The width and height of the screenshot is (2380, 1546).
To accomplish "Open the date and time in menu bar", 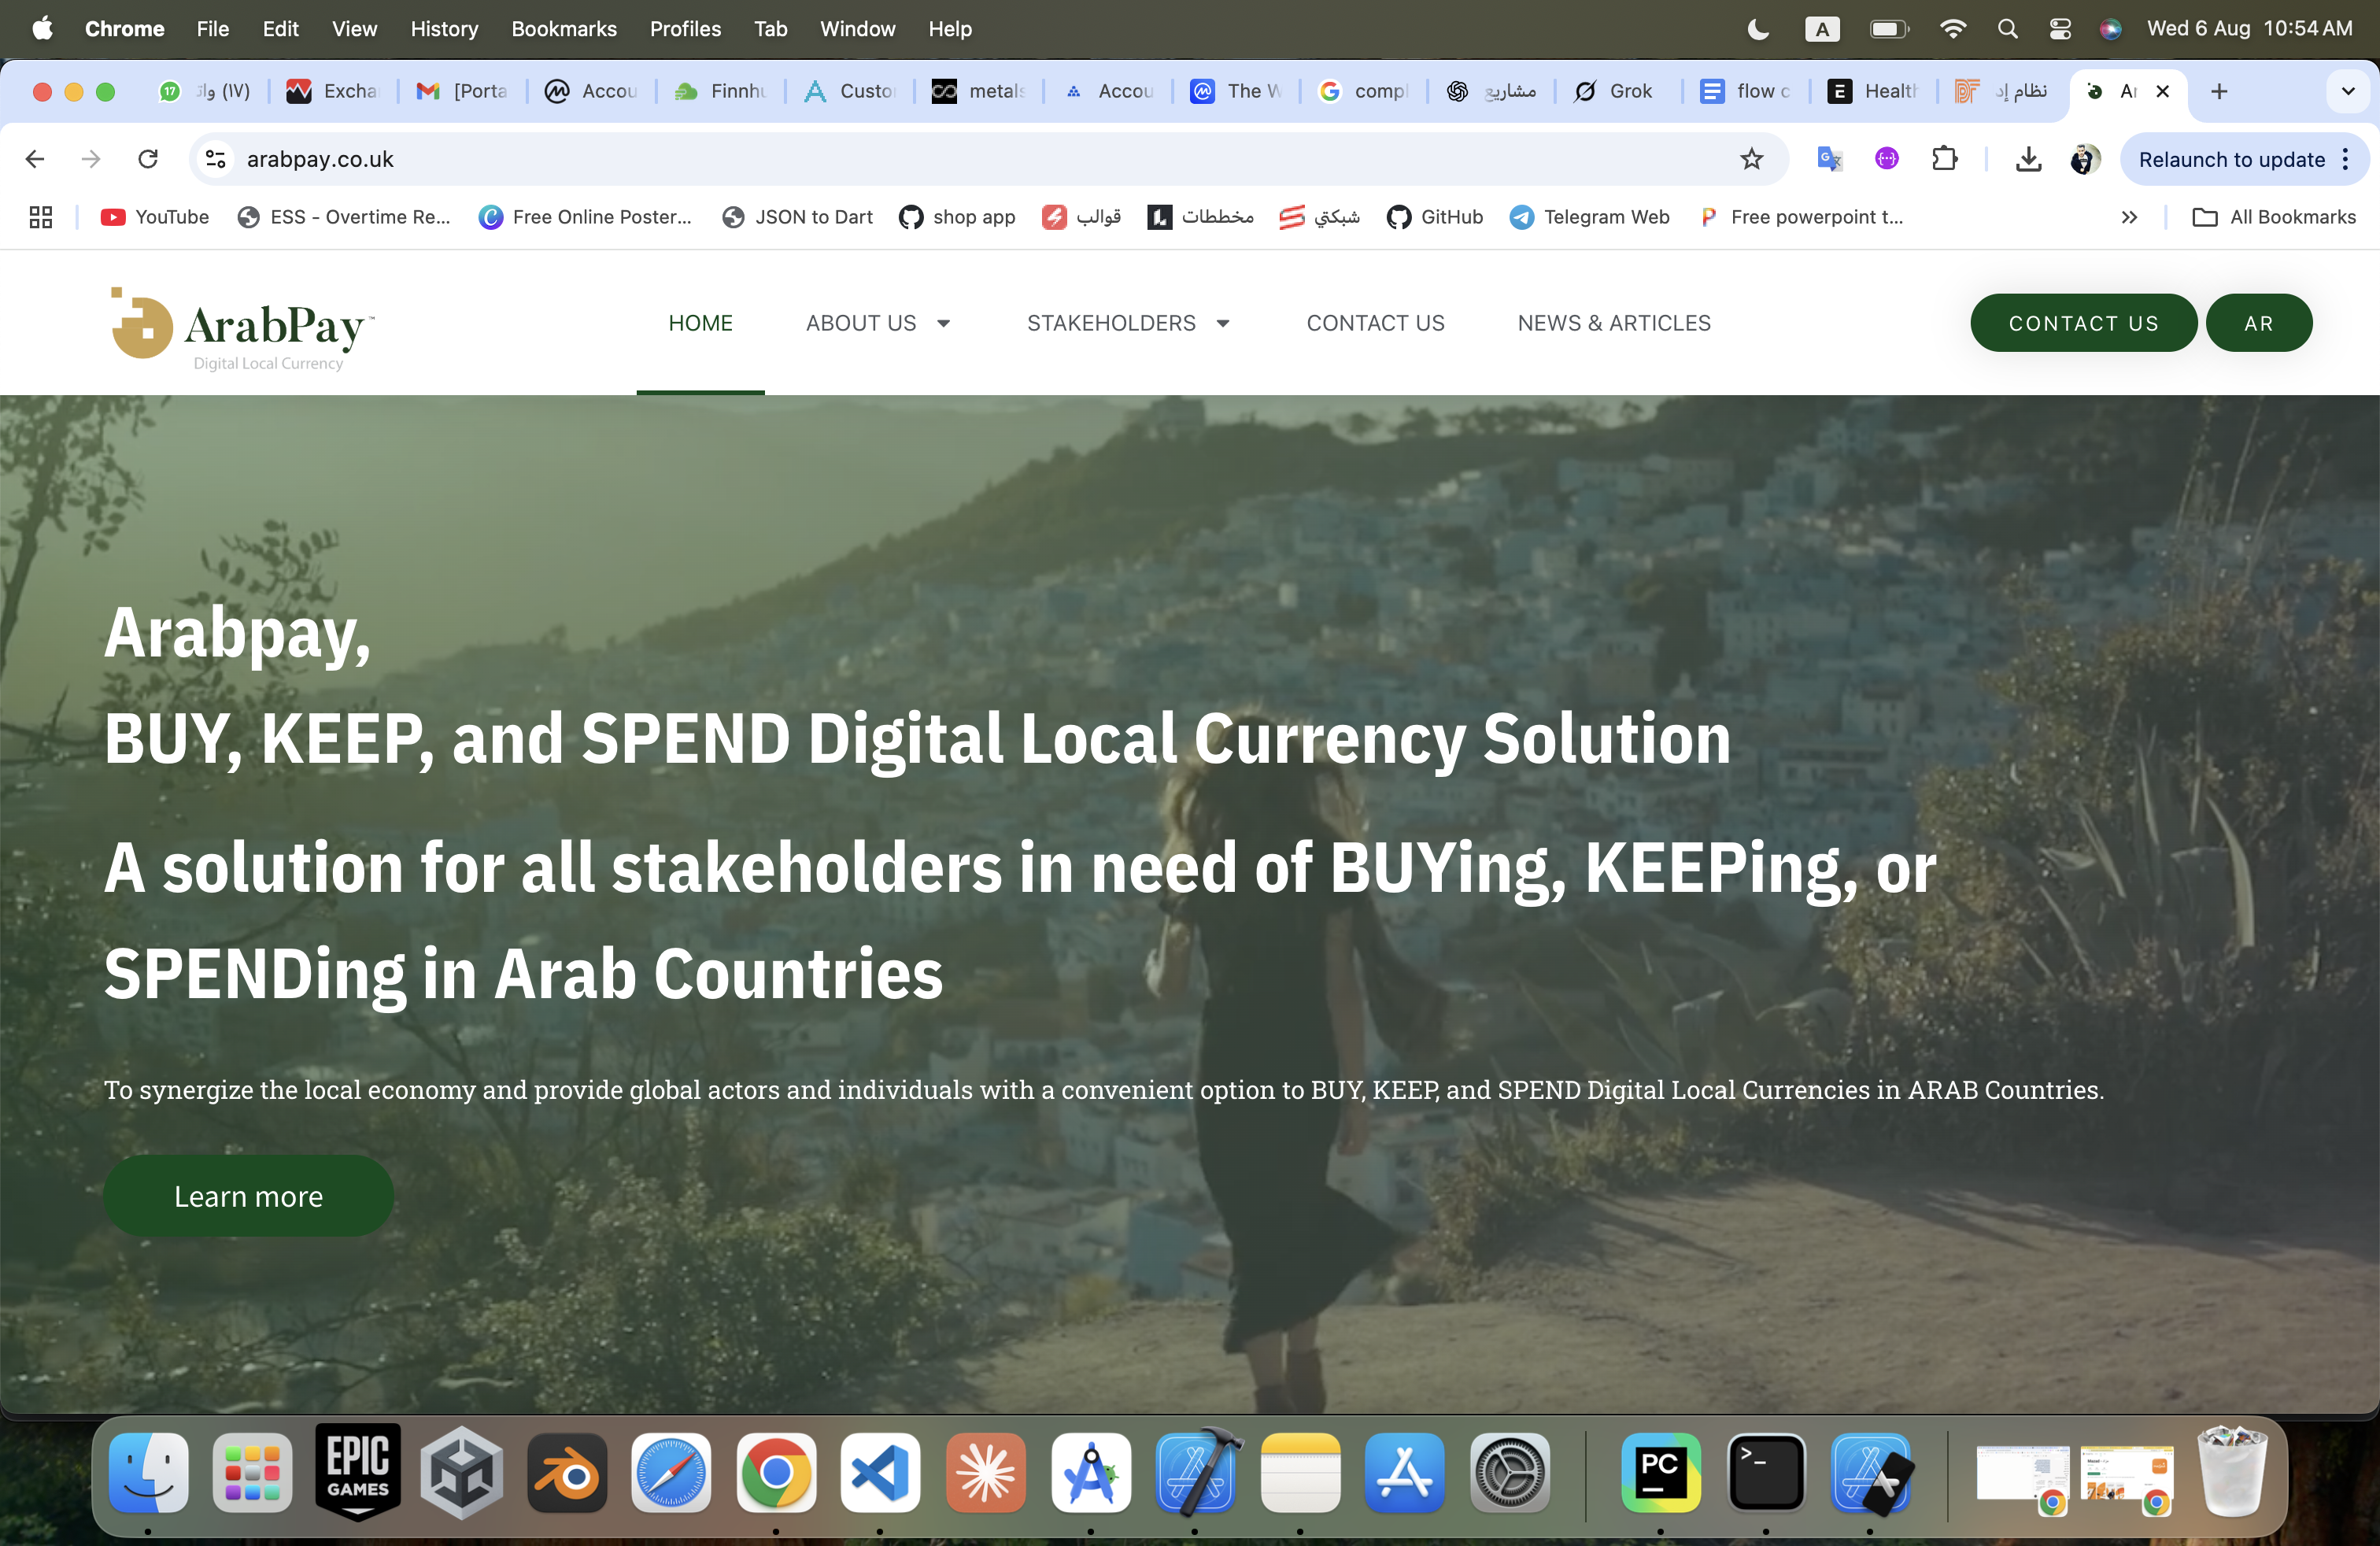I will click(2249, 29).
